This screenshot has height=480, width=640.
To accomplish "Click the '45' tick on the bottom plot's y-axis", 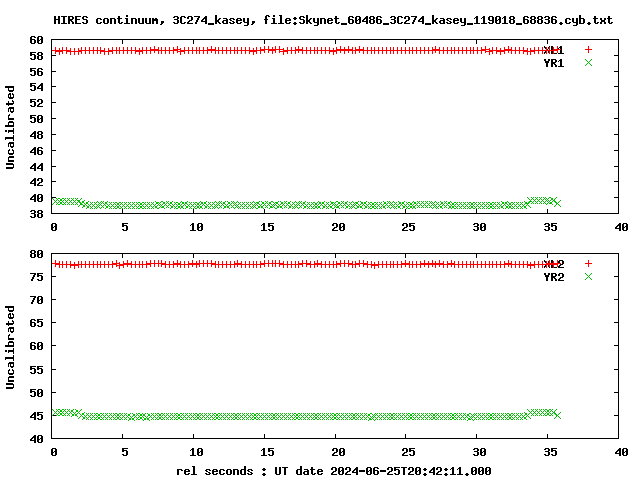I will [36, 416].
